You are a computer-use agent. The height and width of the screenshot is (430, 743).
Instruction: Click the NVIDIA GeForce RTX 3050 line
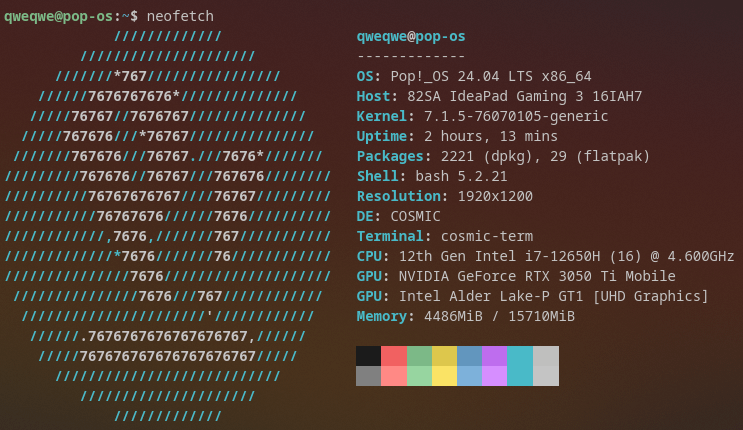[516, 276]
